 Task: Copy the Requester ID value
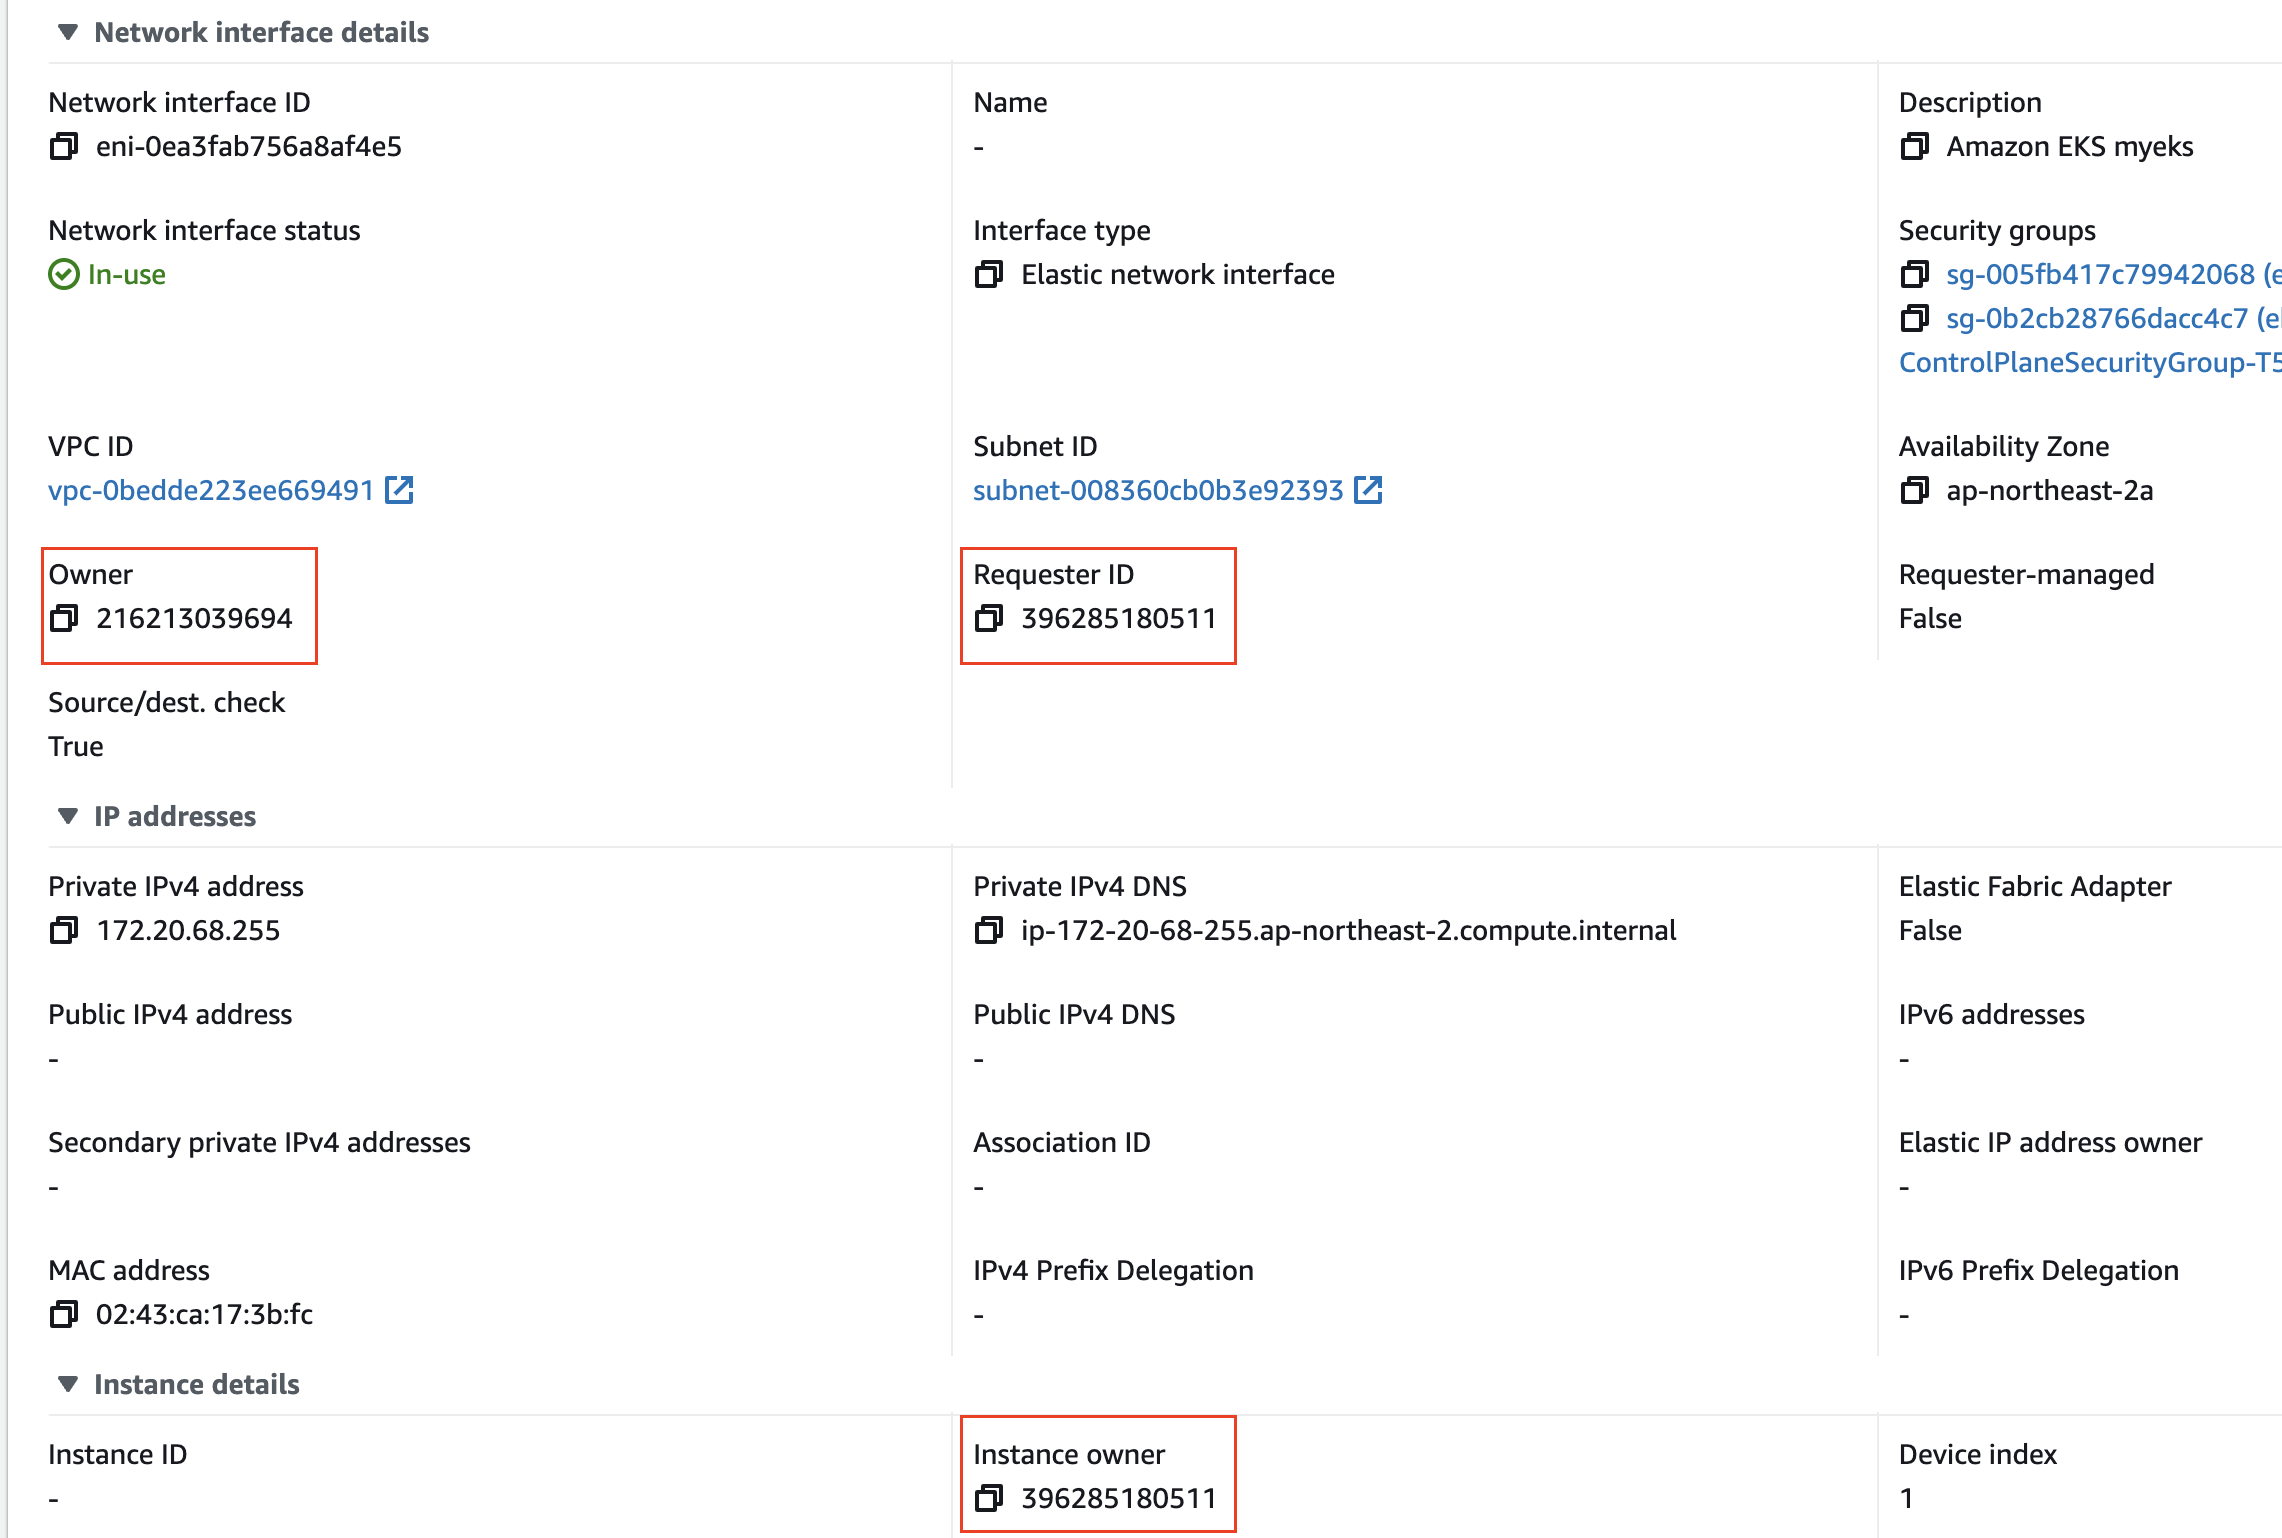[989, 618]
